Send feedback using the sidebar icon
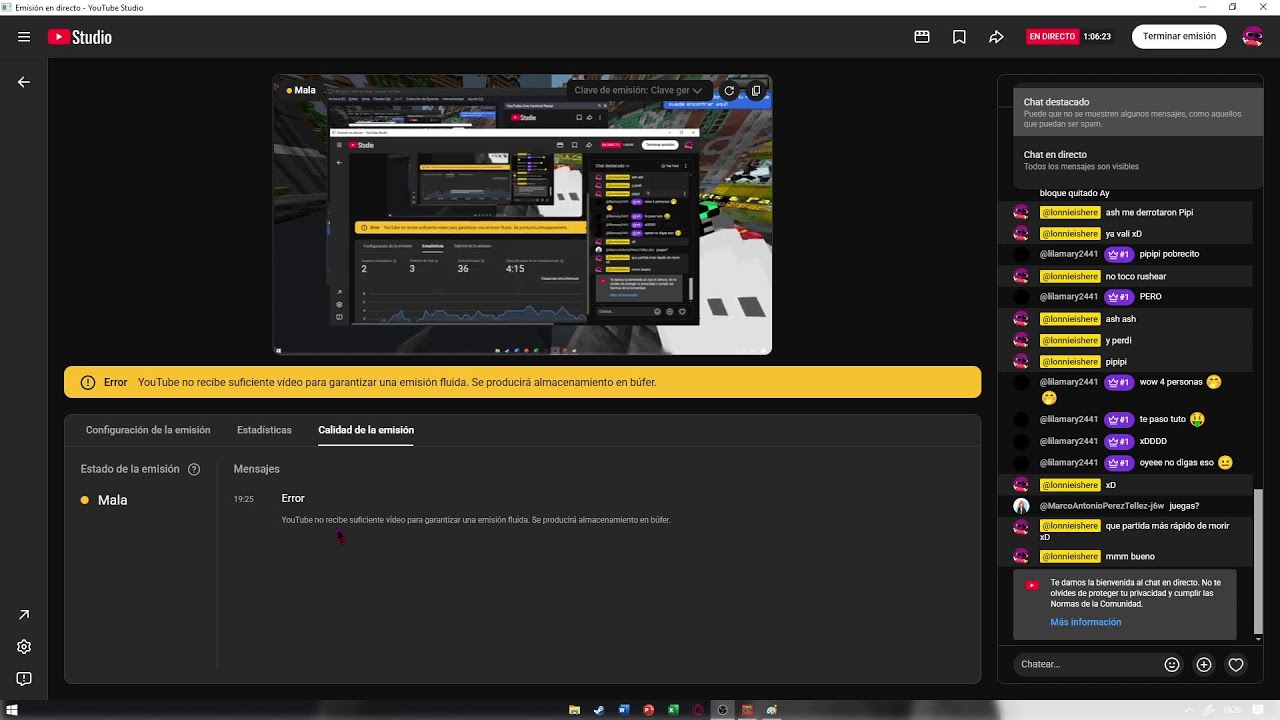 point(24,679)
